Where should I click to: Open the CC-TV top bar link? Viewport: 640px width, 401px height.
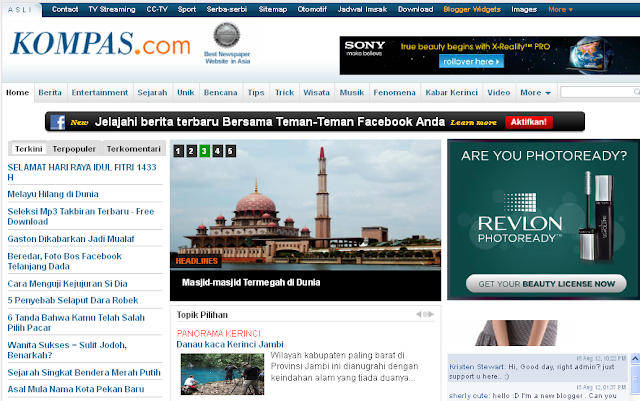pyautogui.click(x=157, y=9)
